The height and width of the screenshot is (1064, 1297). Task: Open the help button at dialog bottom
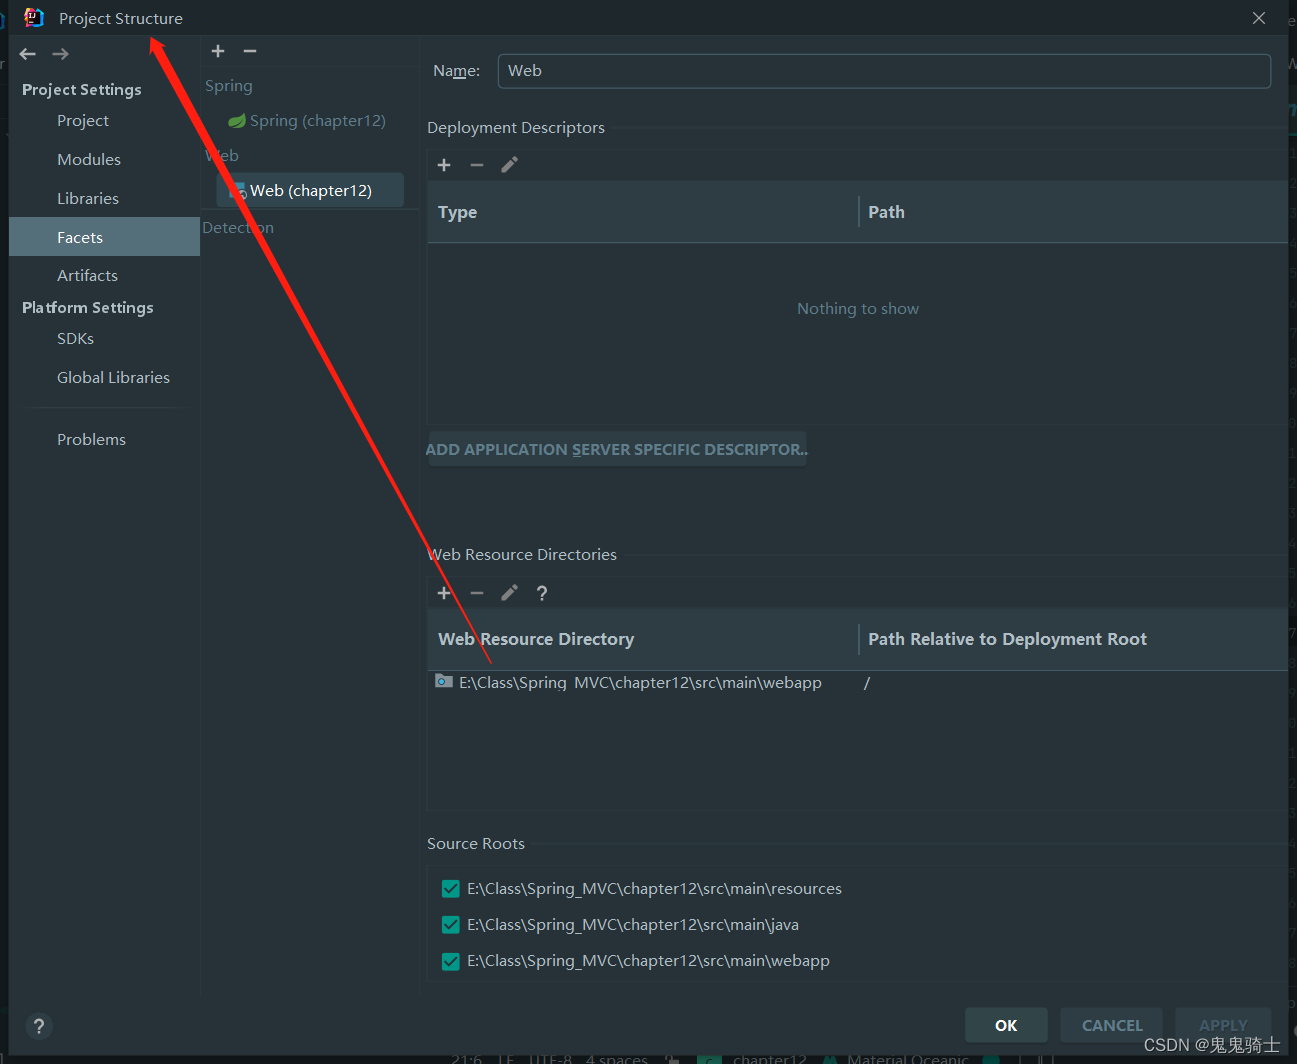(x=38, y=1026)
